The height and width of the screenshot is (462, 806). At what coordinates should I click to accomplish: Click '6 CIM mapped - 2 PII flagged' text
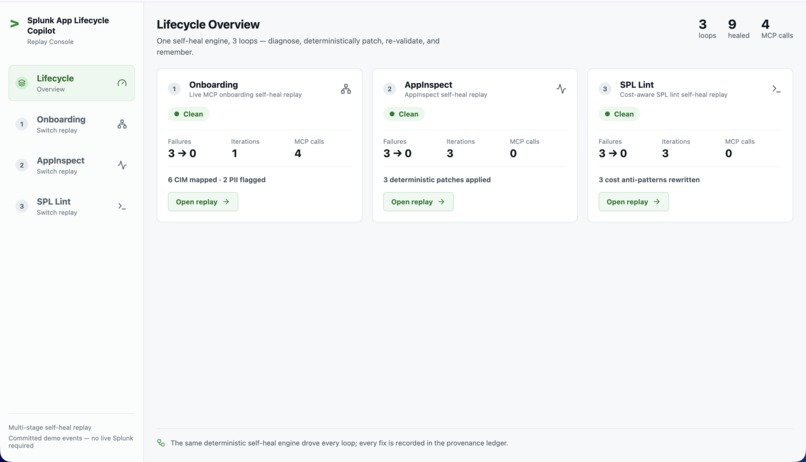(x=216, y=179)
